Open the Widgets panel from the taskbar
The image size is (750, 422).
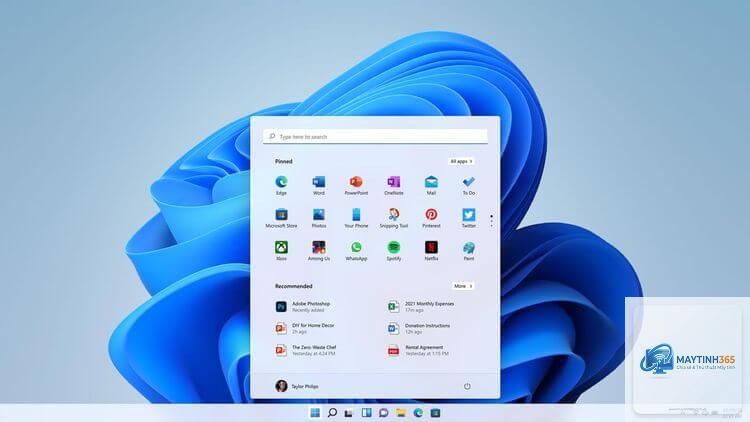[x=366, y=412]
